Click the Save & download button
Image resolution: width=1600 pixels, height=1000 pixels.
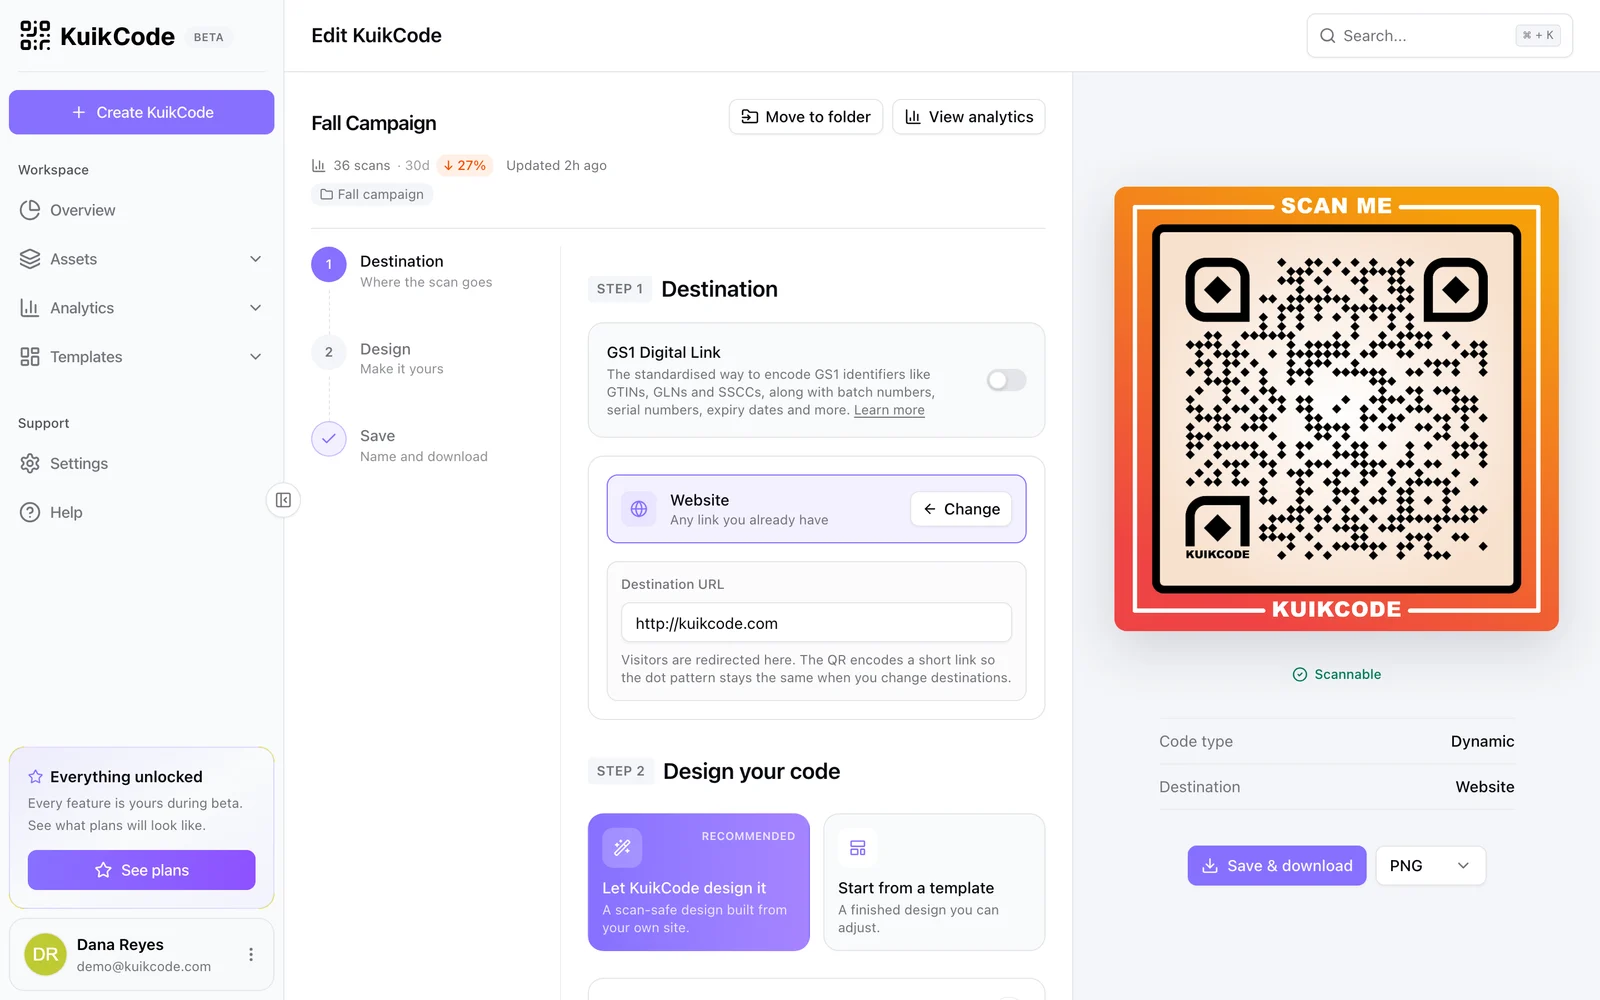[x=1277, y=866]
